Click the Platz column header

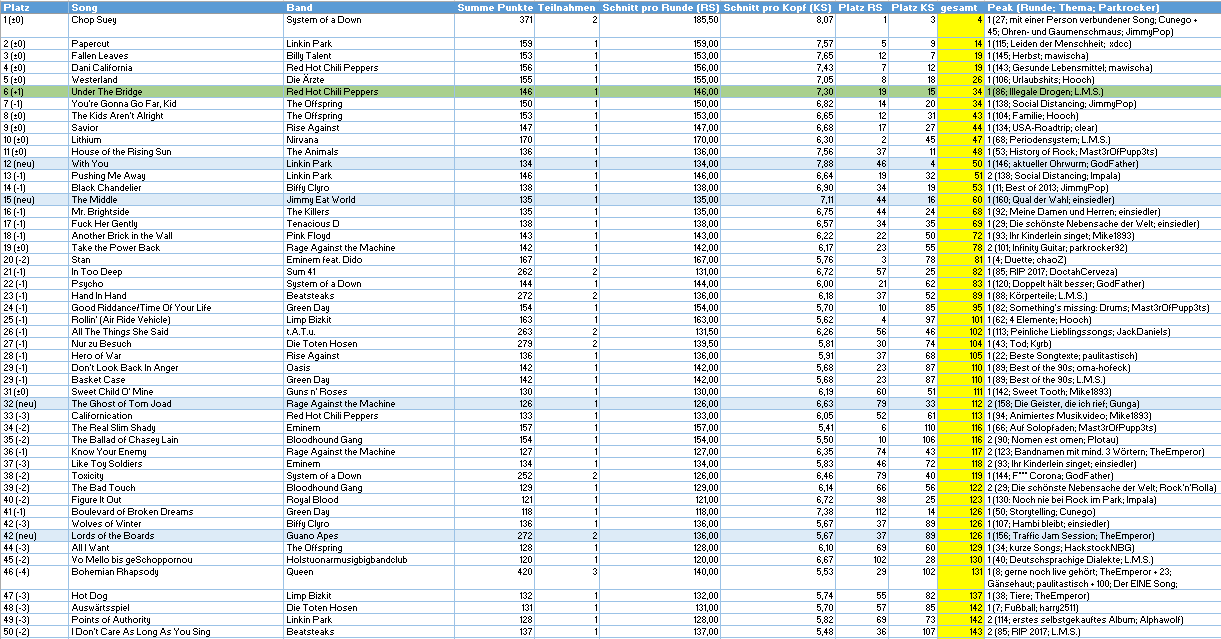(x=35, y=7)
